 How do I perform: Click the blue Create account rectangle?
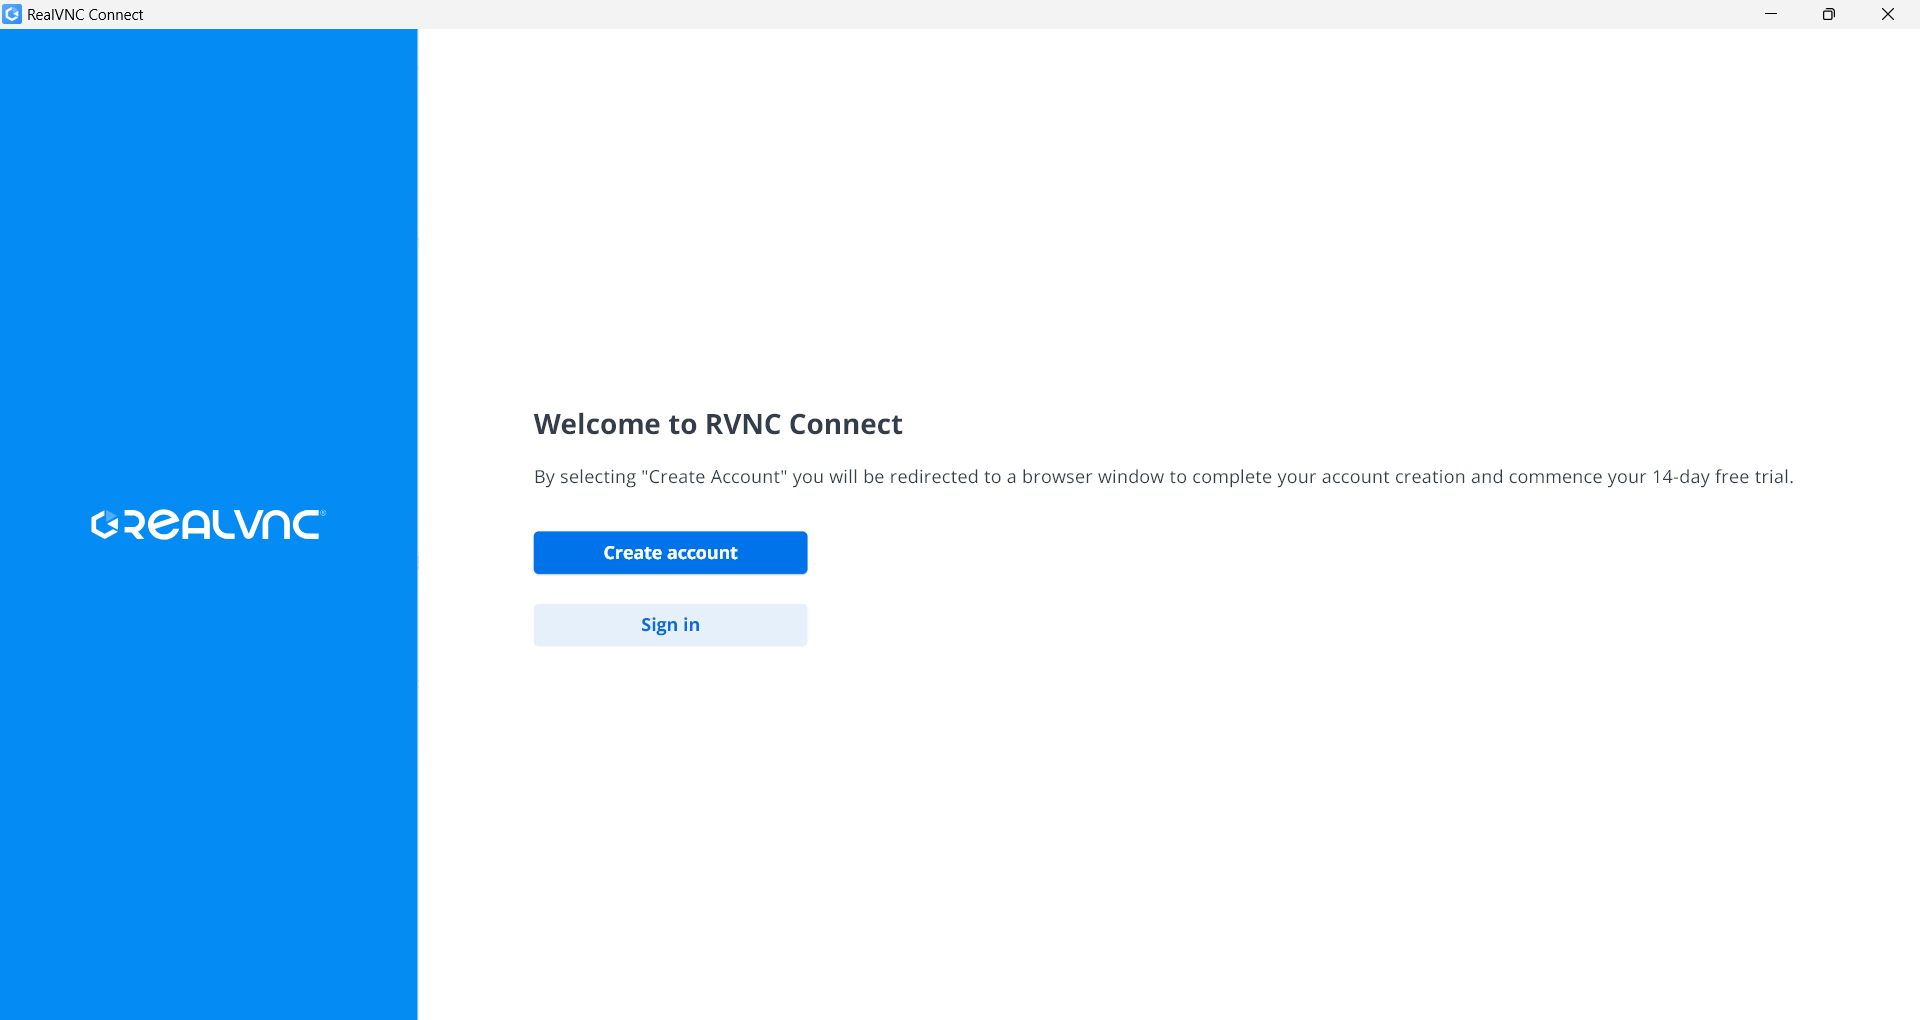pyautogui.click(x=670, y=552)
